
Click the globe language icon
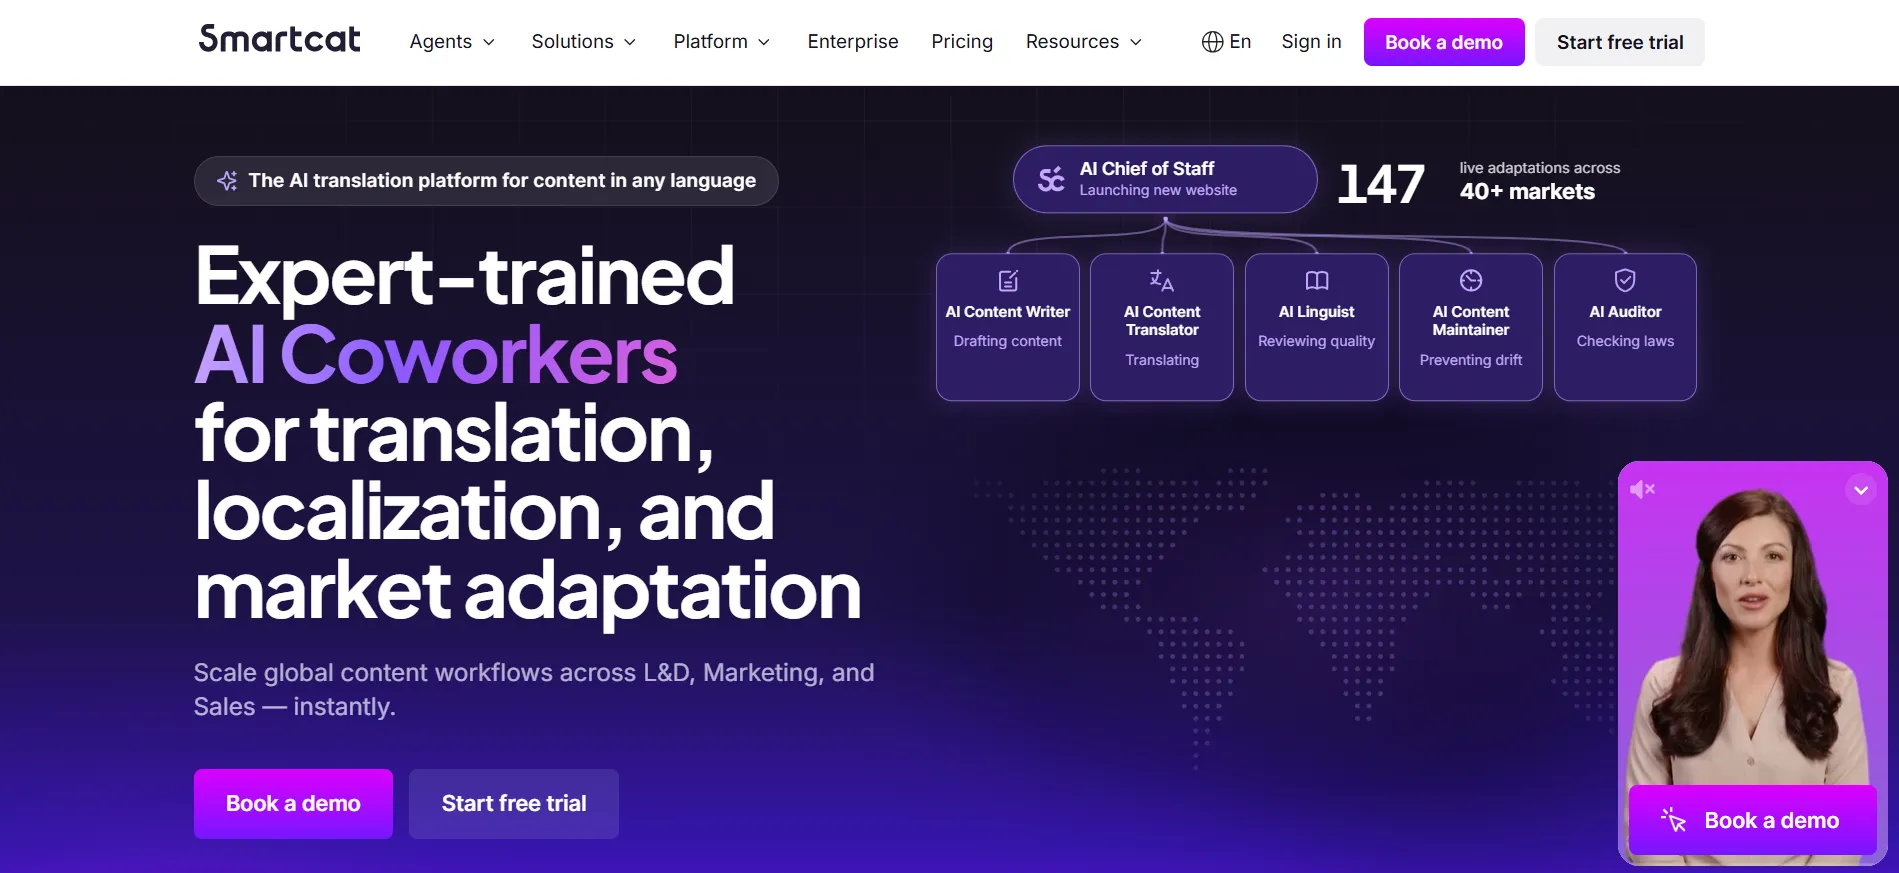tap(1212, 42)
